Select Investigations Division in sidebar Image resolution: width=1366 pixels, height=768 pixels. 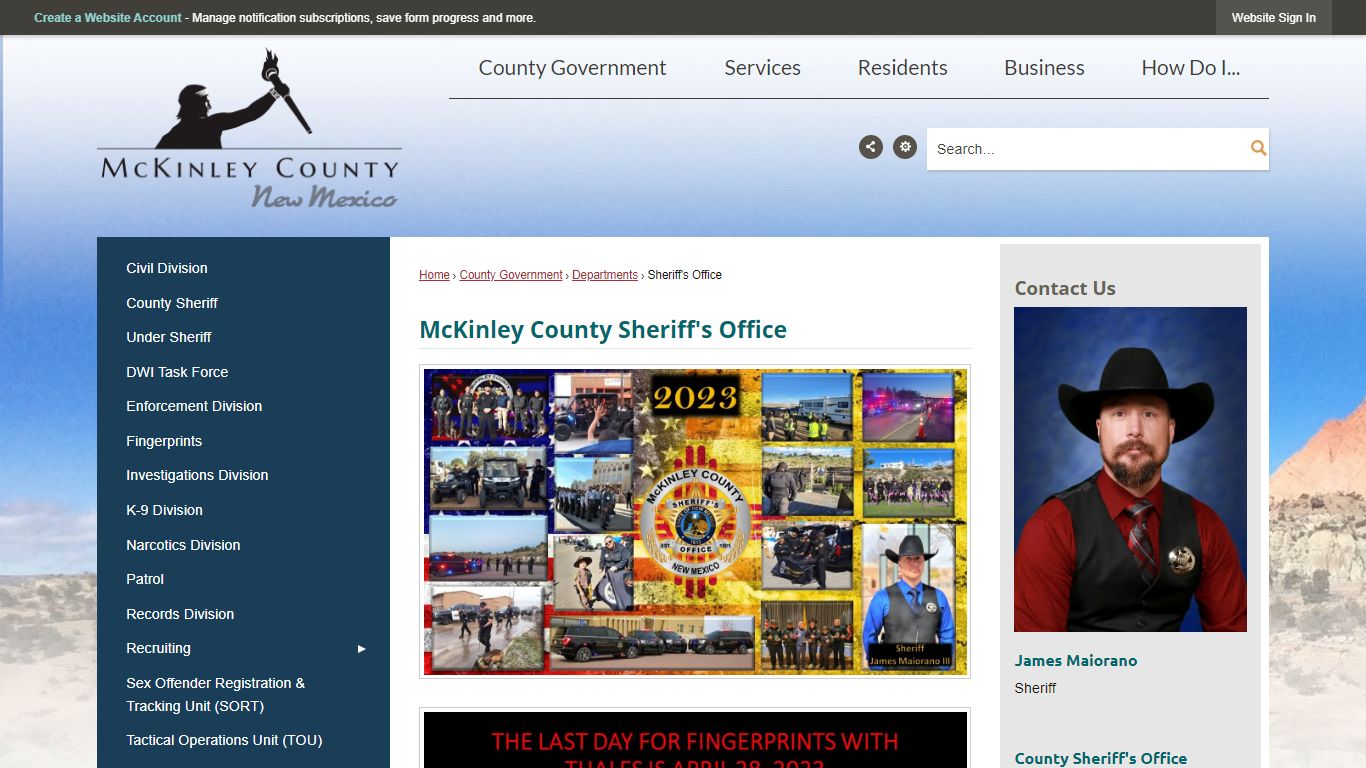[x=197, y=475]
